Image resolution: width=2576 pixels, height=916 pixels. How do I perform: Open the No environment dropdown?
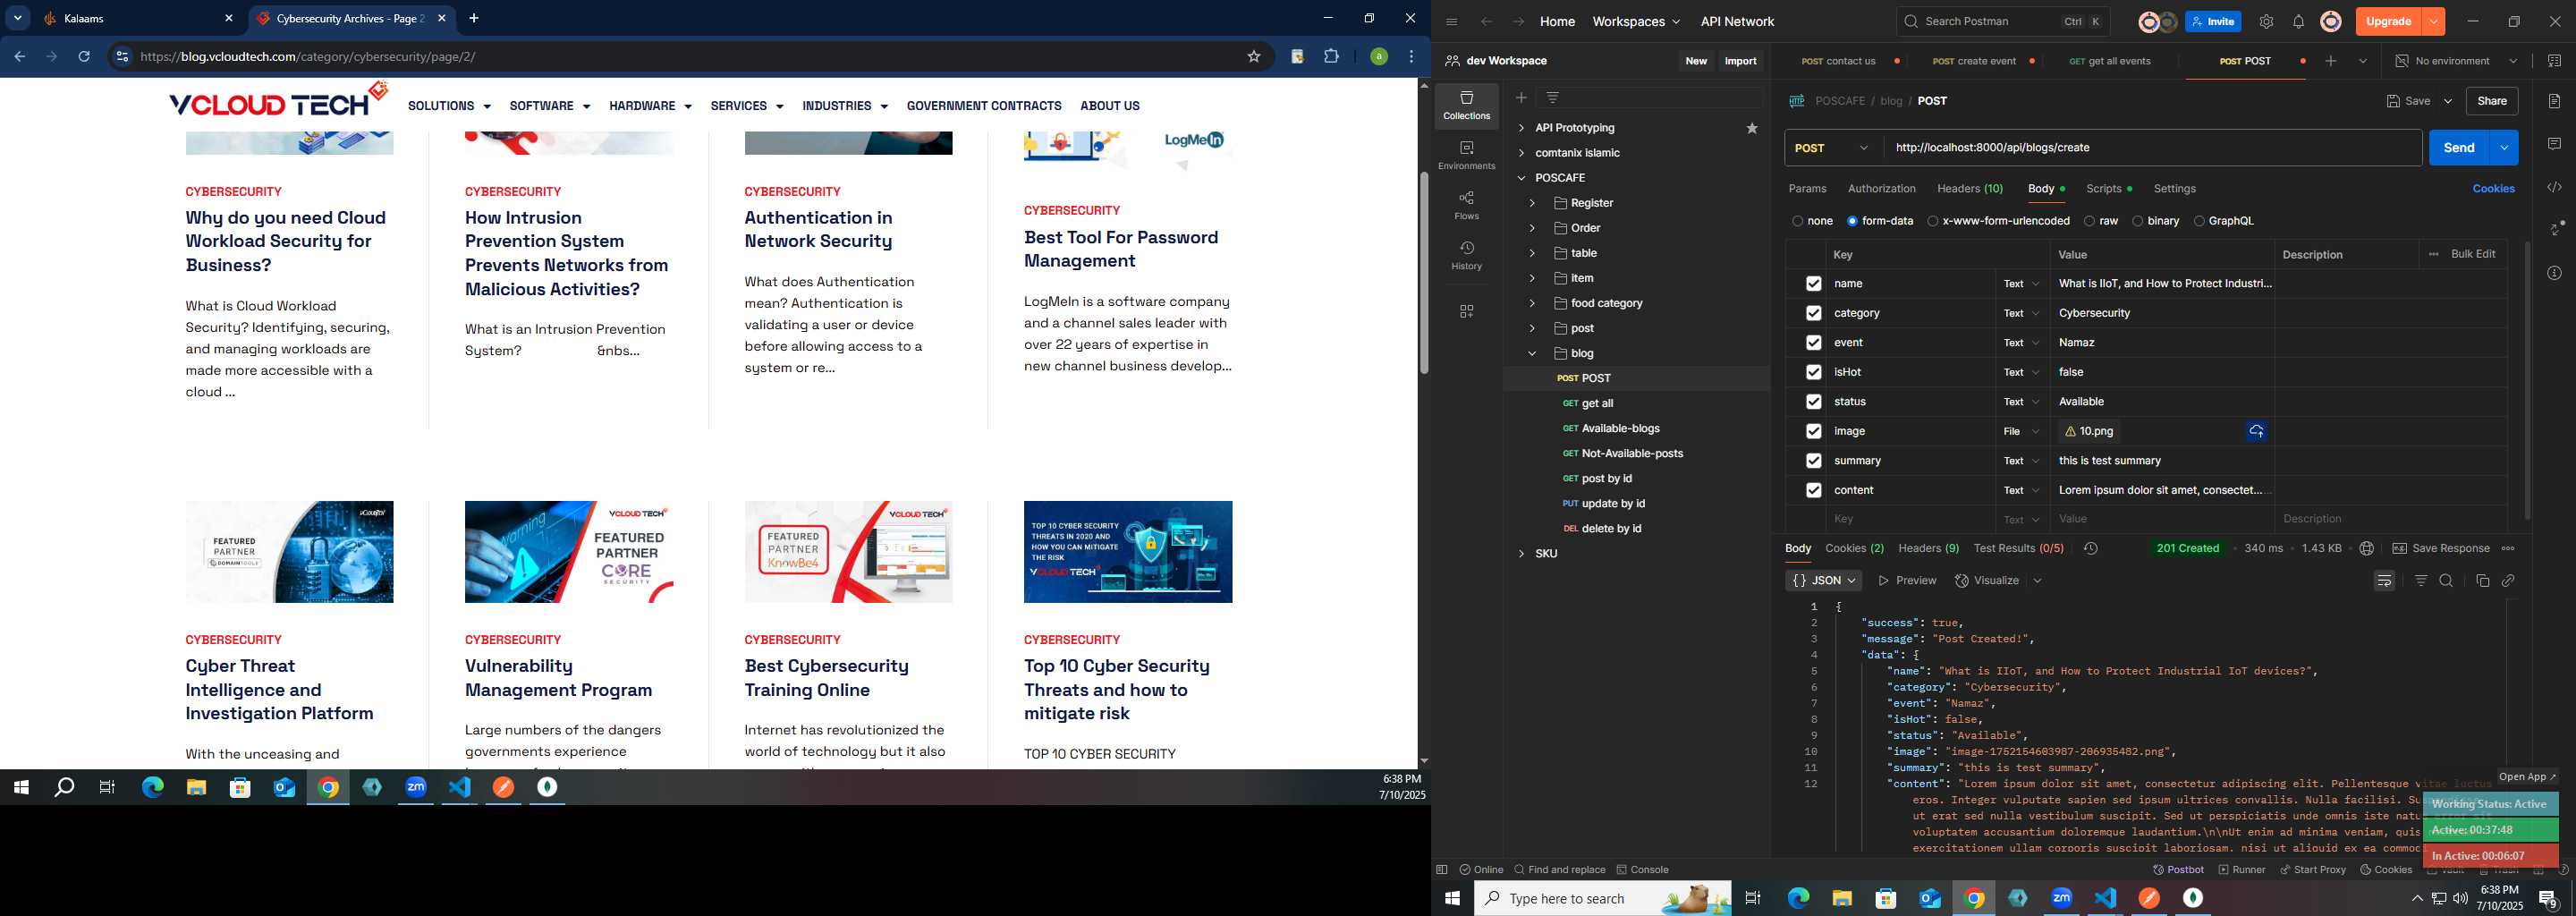(x=2456, y=61)
